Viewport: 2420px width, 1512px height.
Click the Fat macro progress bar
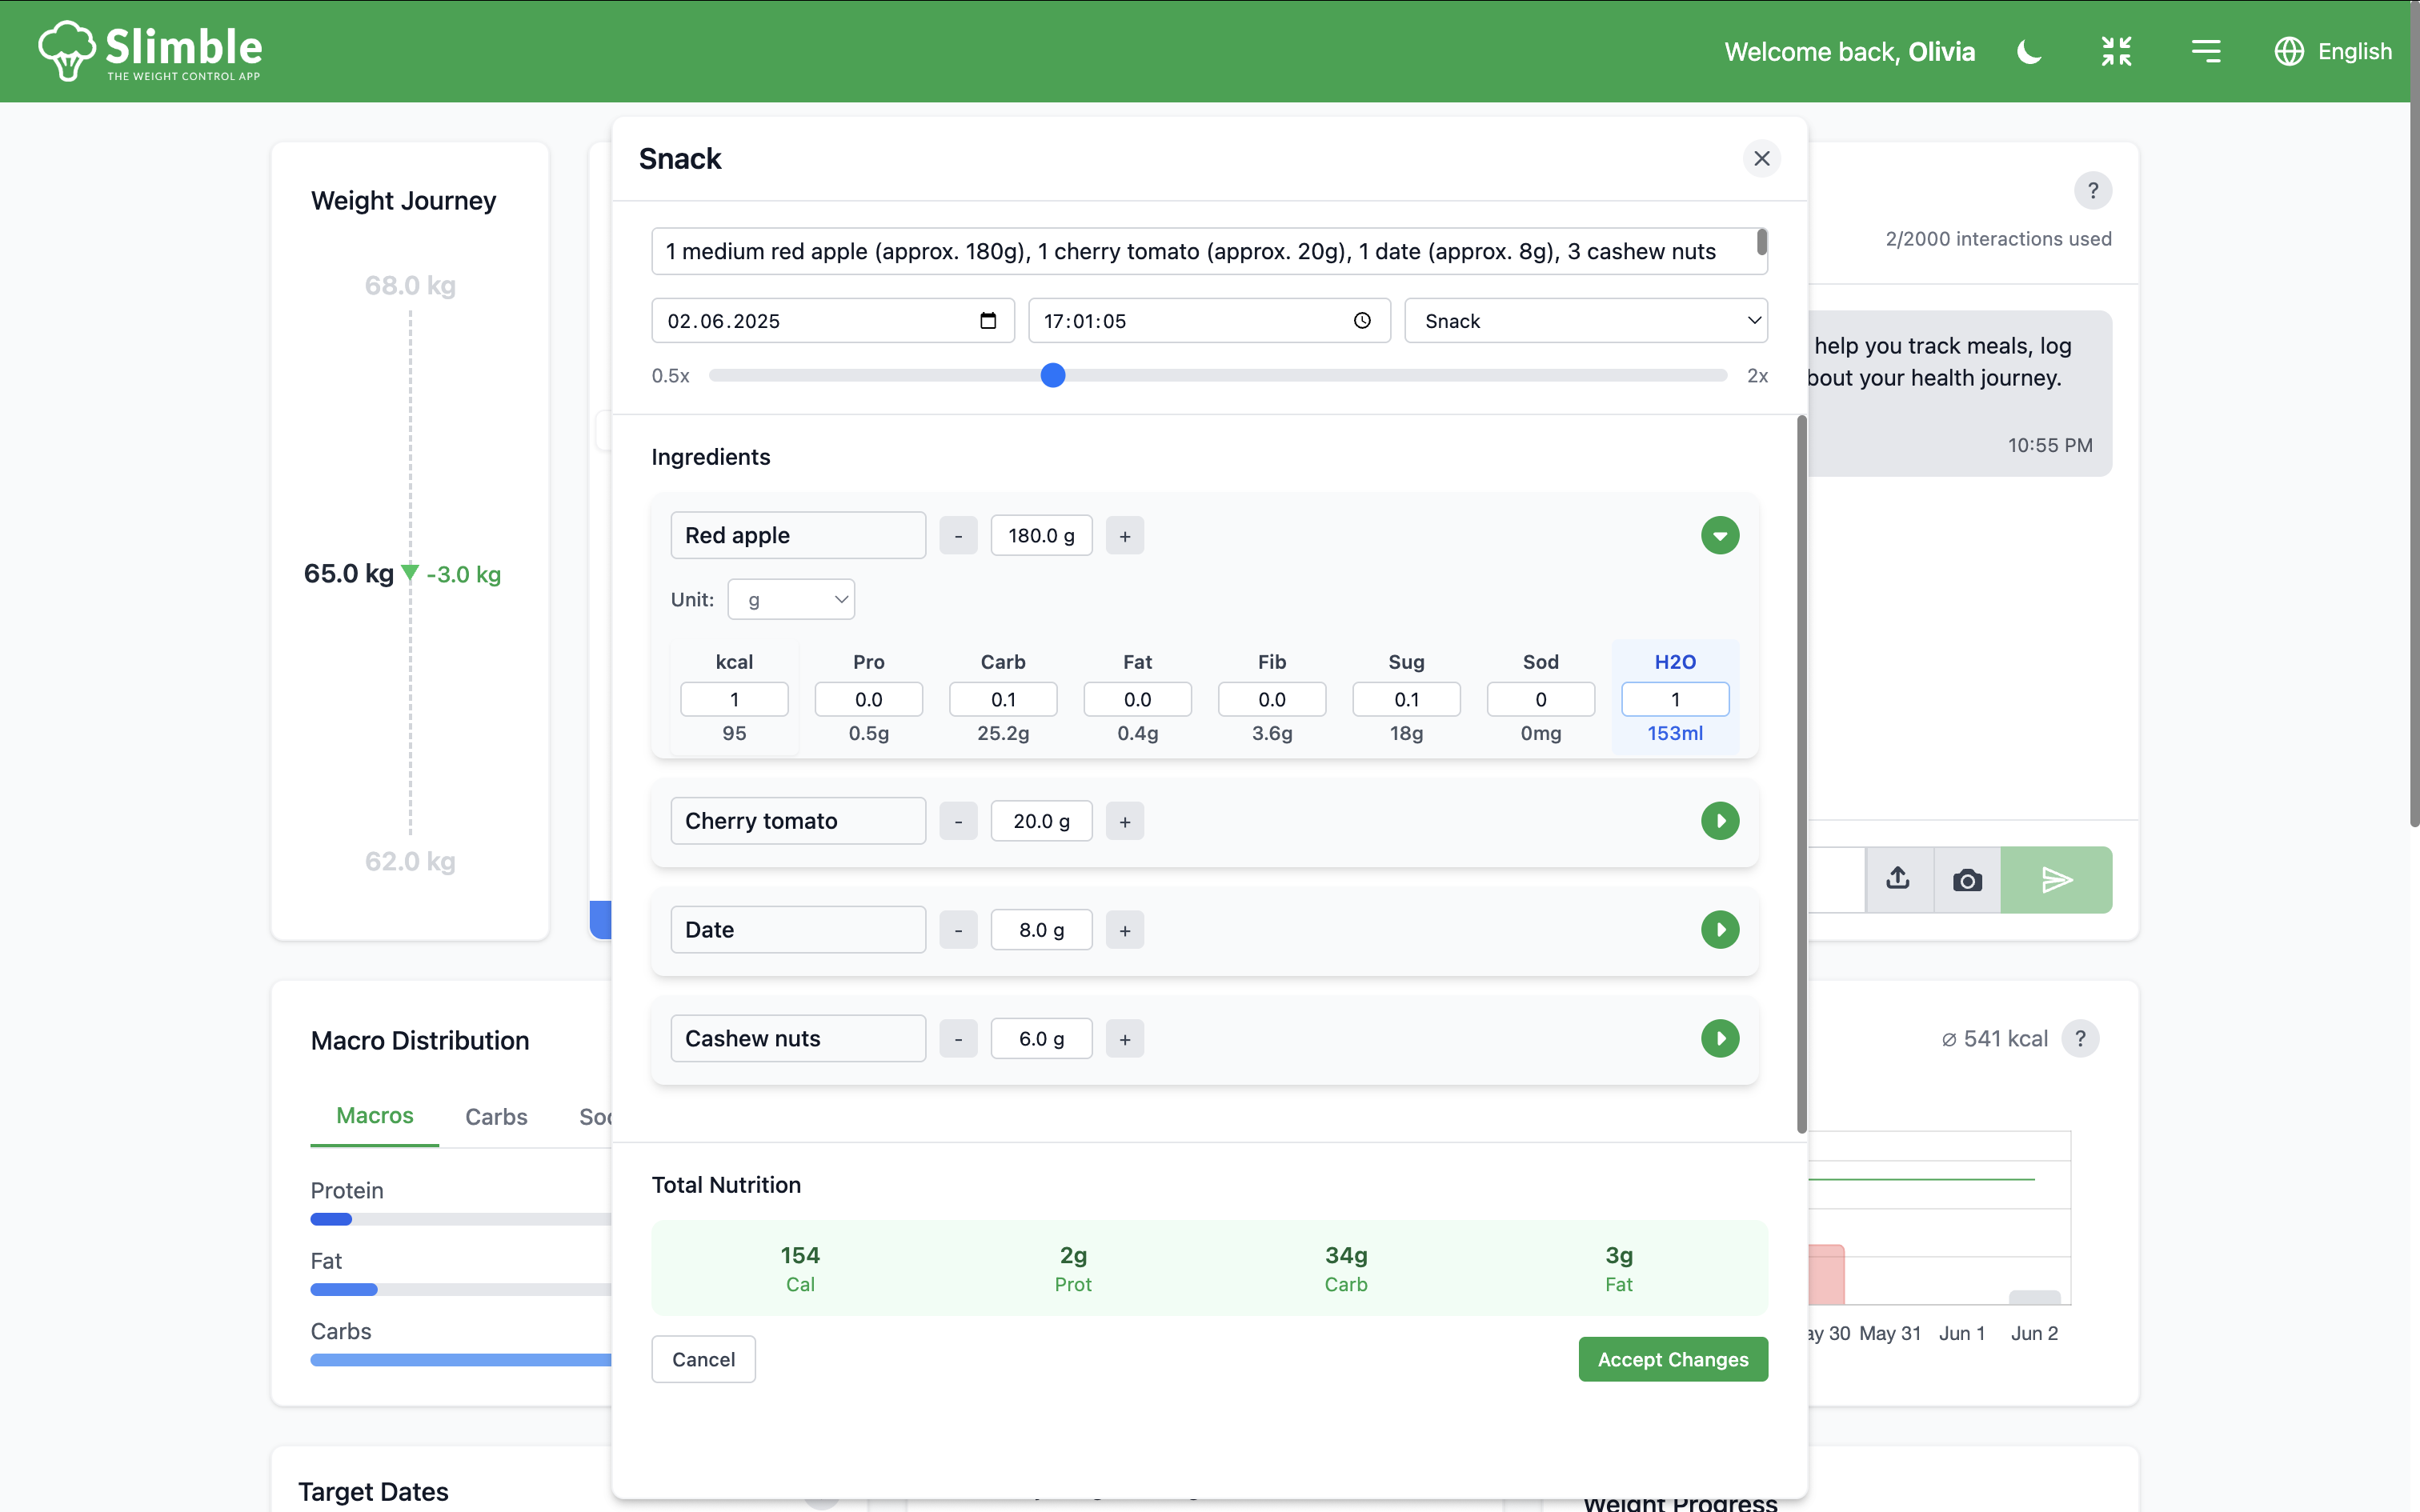[461, 1289]
